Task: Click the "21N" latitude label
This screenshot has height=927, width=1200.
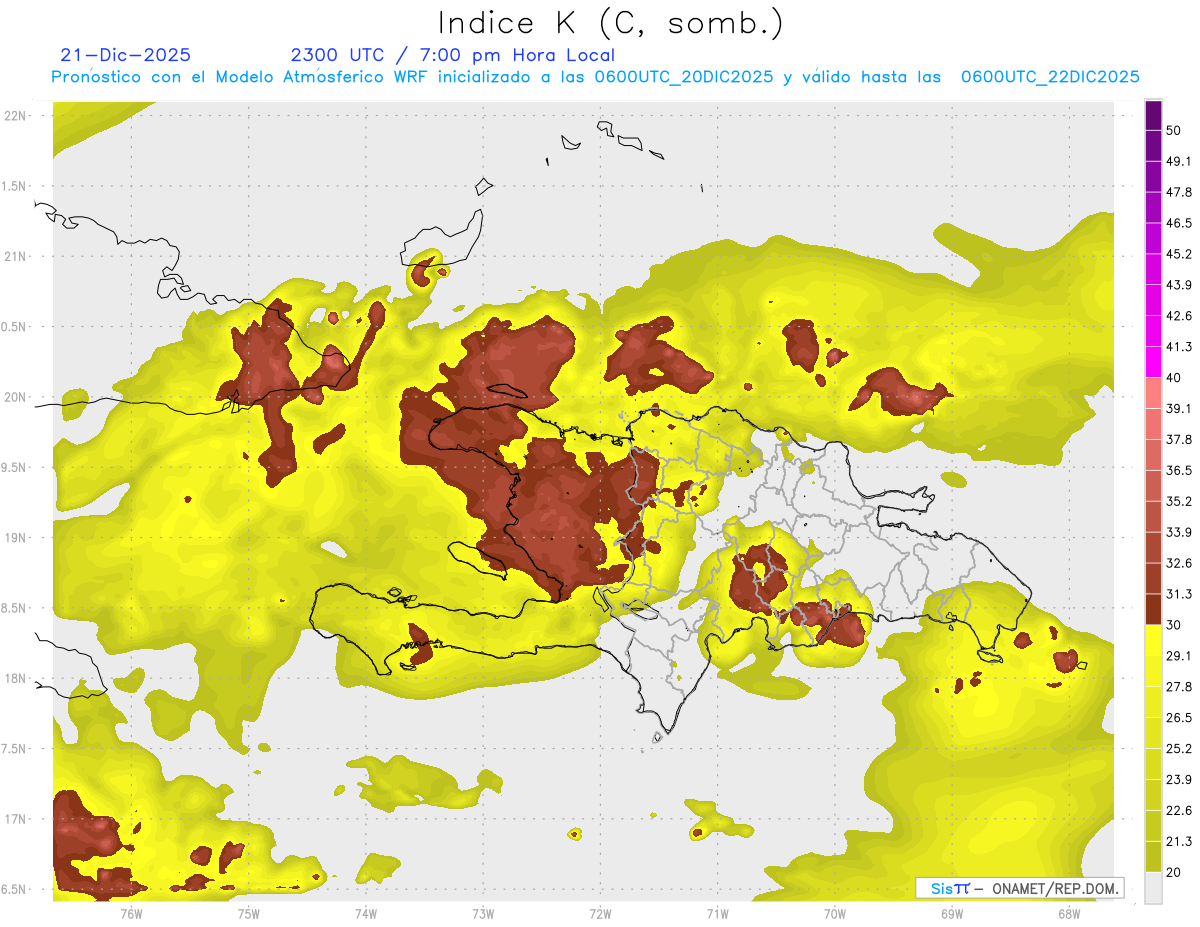Action: point(16,256)
